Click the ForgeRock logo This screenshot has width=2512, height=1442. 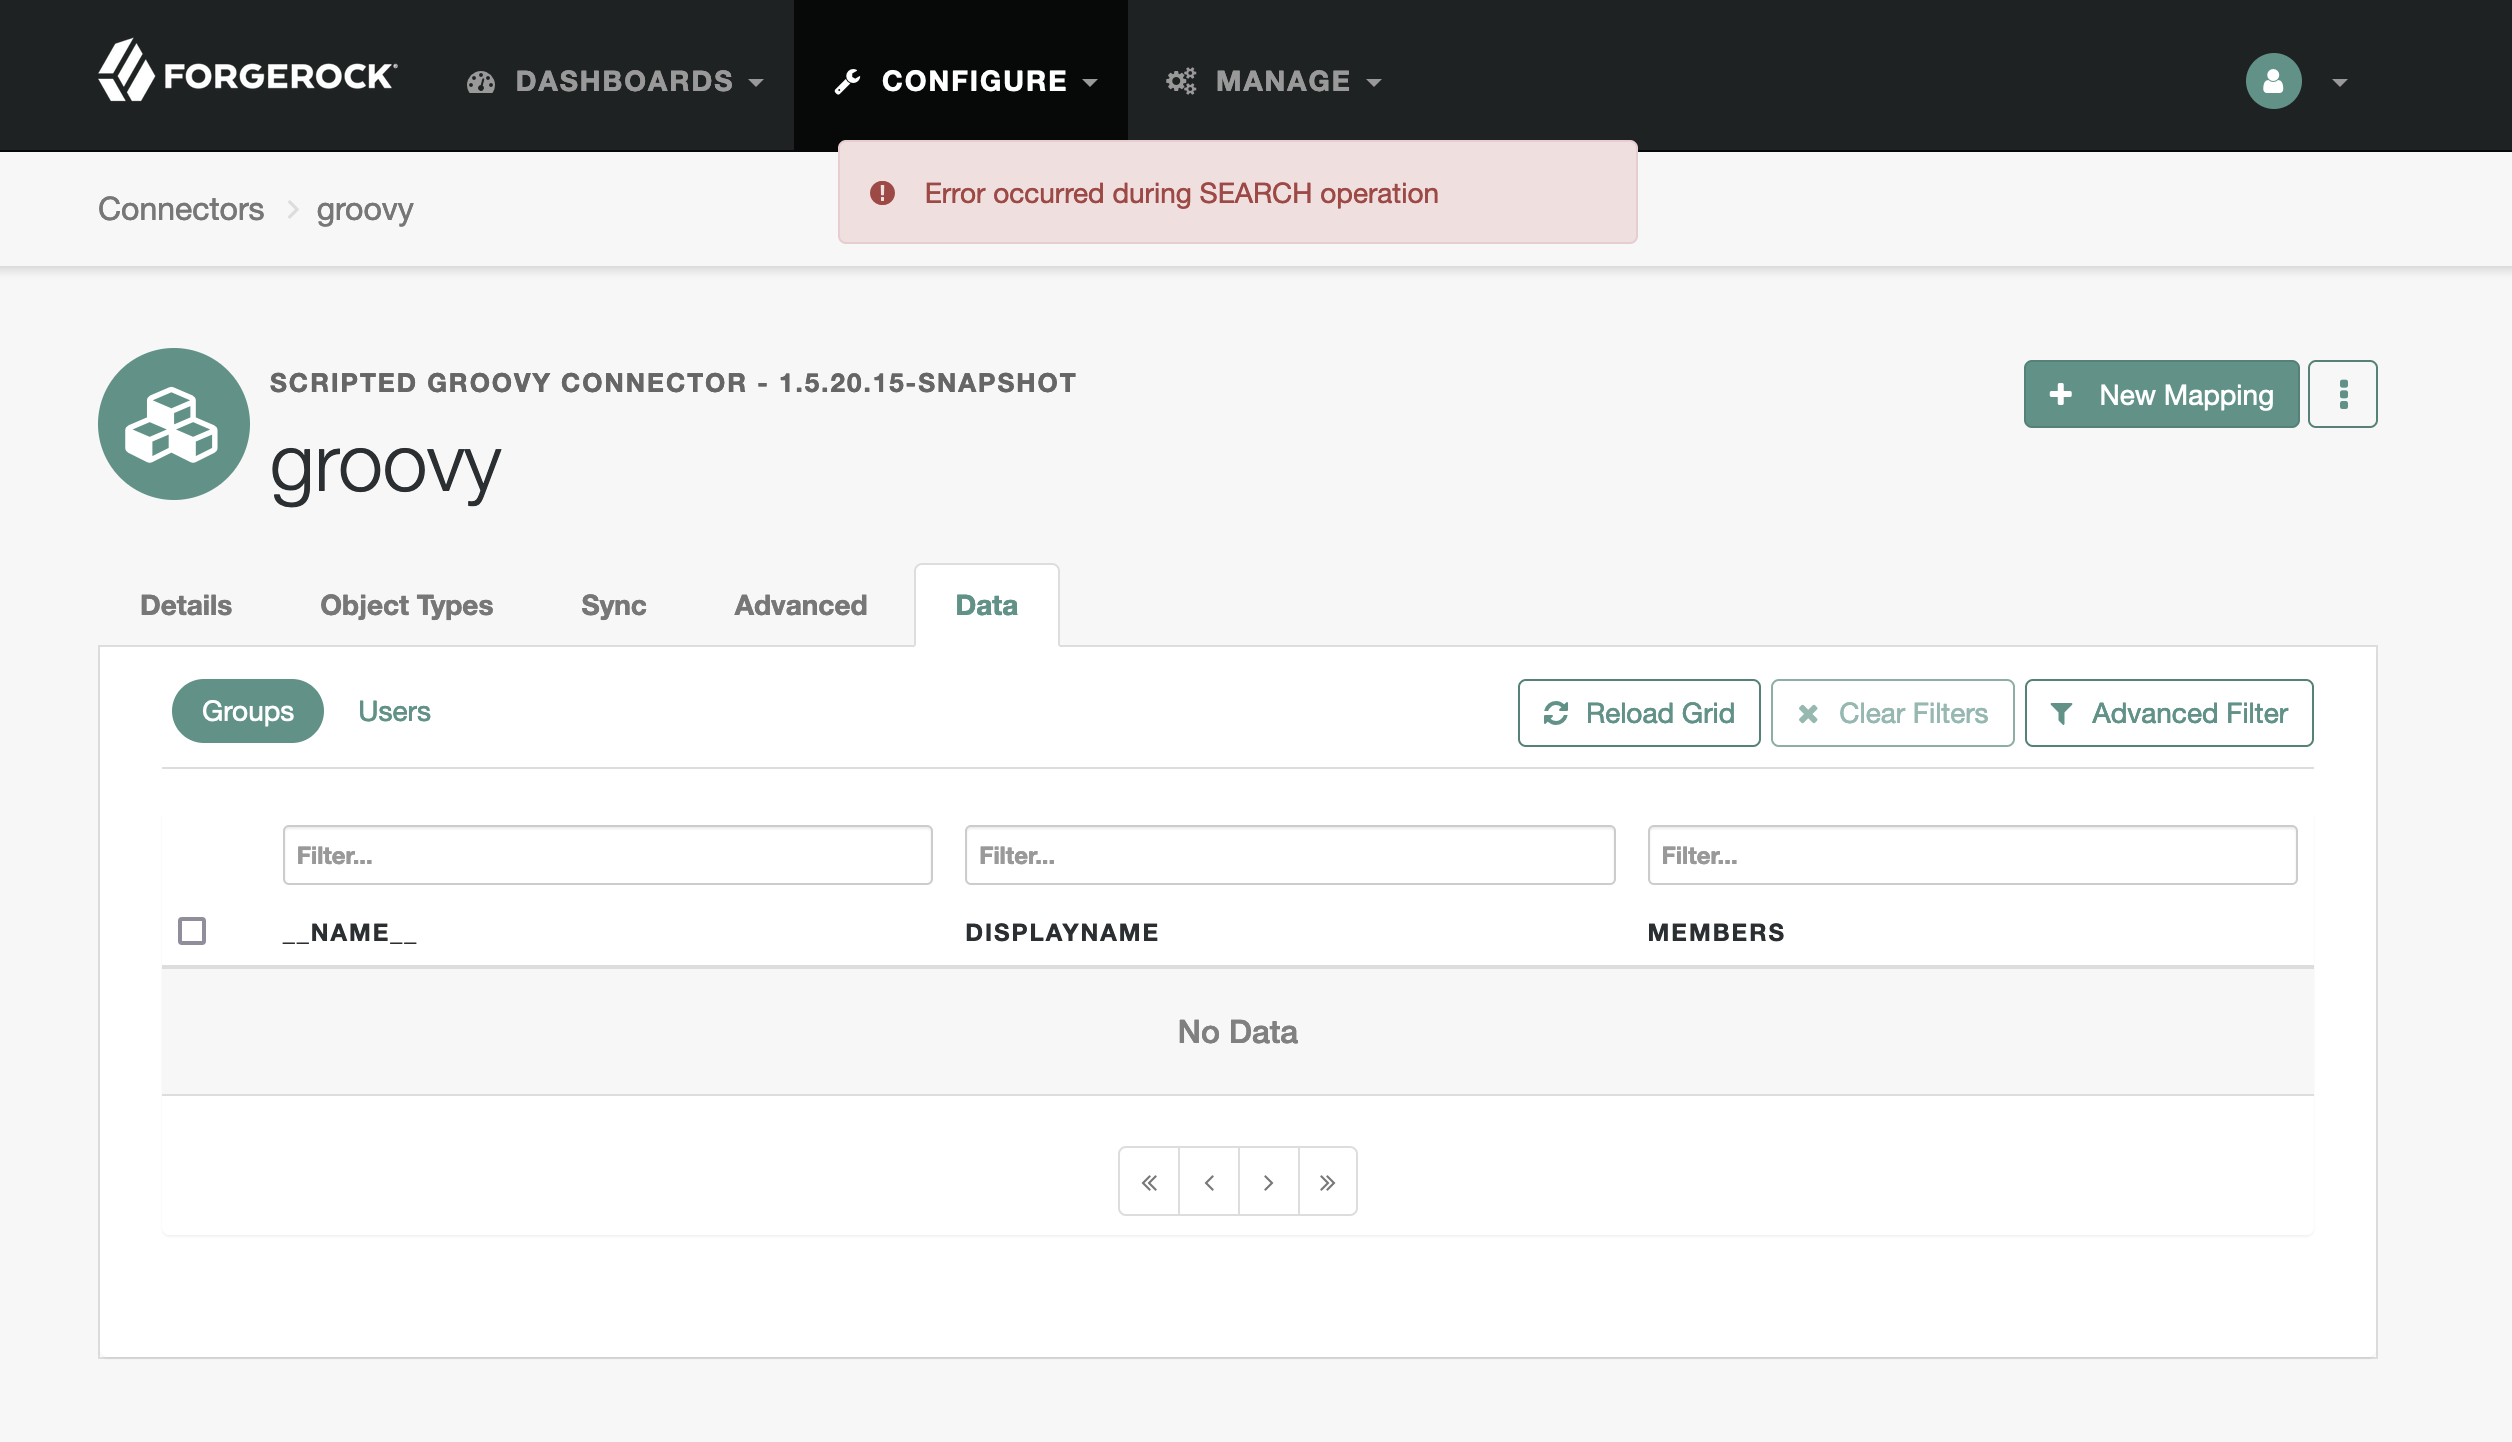pos(247,72)
